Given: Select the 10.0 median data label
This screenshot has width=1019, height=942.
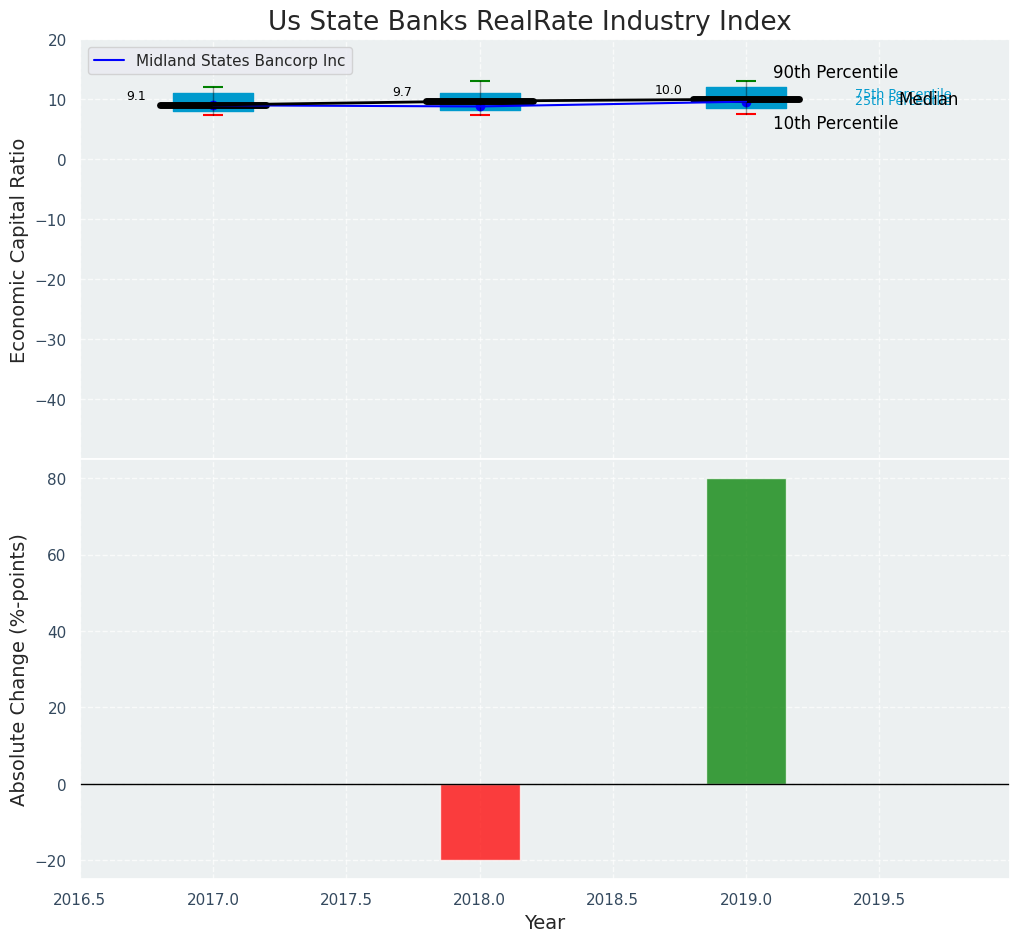Looking at the screenshot, I should 668,90.
